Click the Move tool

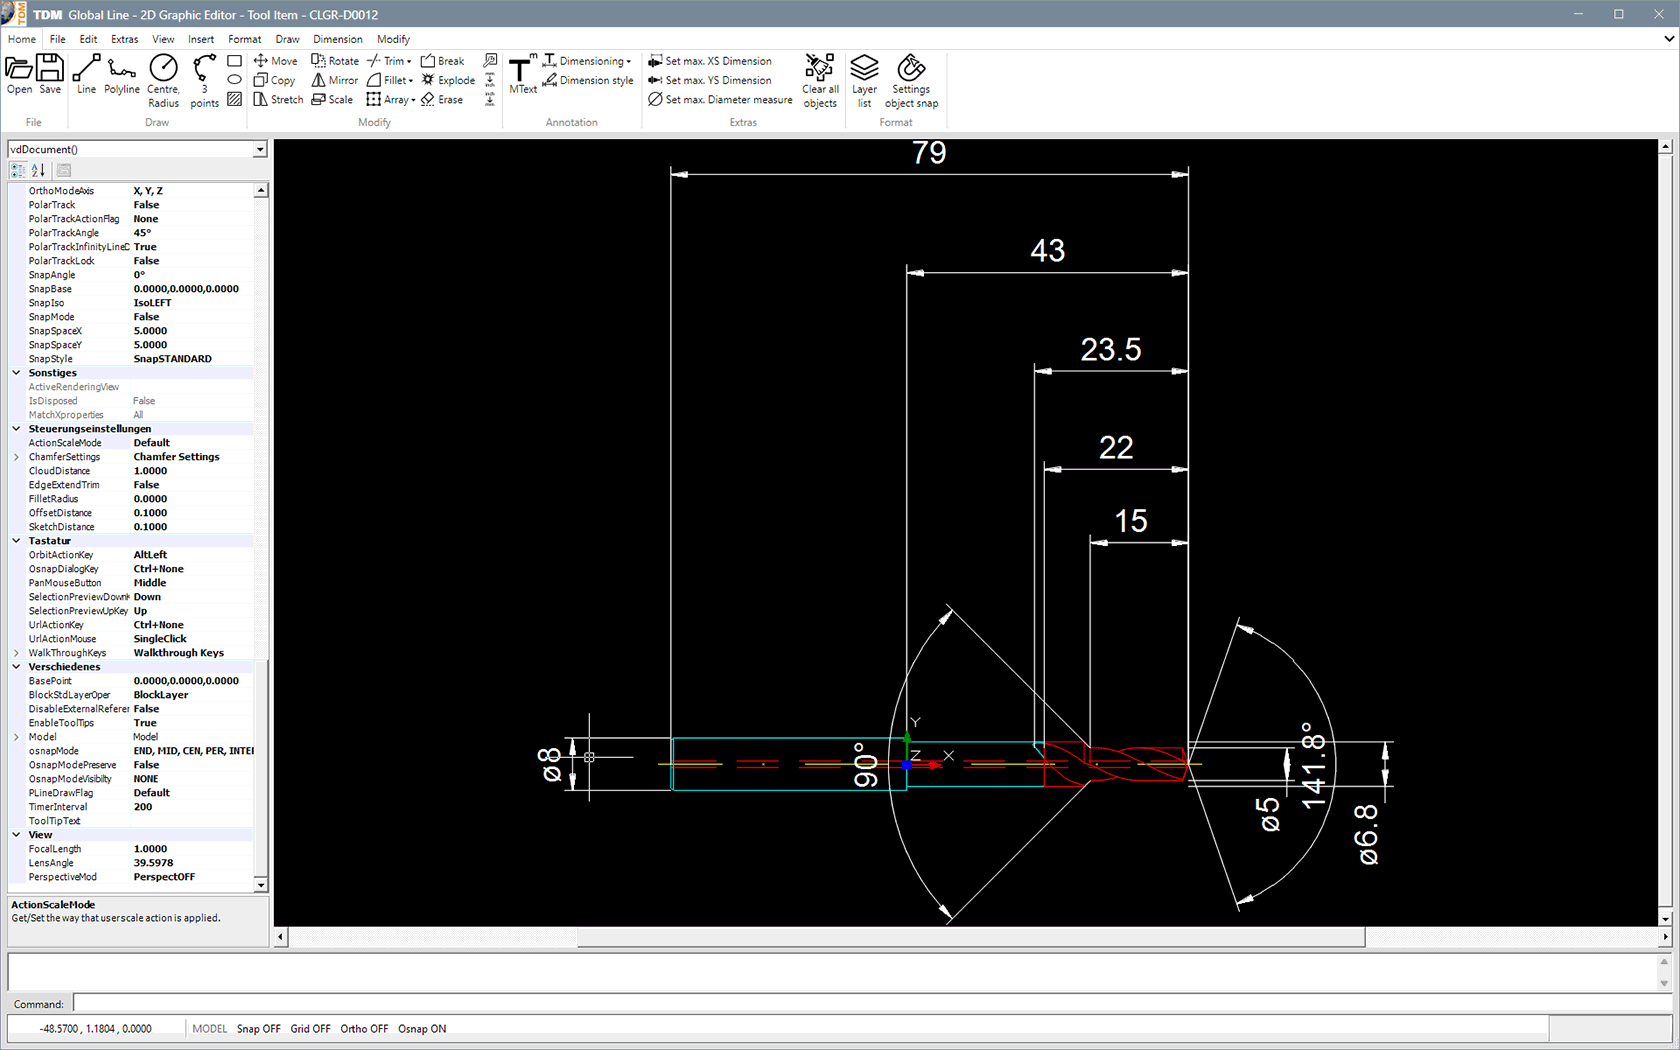coord(275,61)
